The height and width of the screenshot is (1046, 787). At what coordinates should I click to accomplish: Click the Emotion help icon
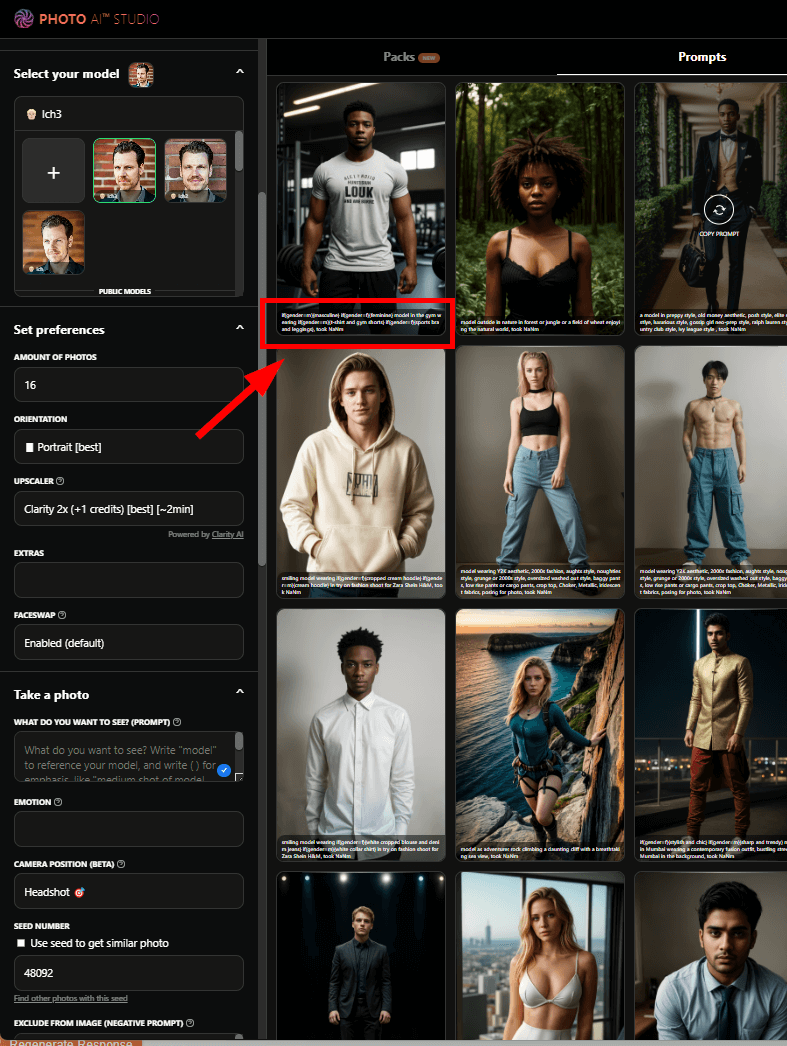pos(58,802)
